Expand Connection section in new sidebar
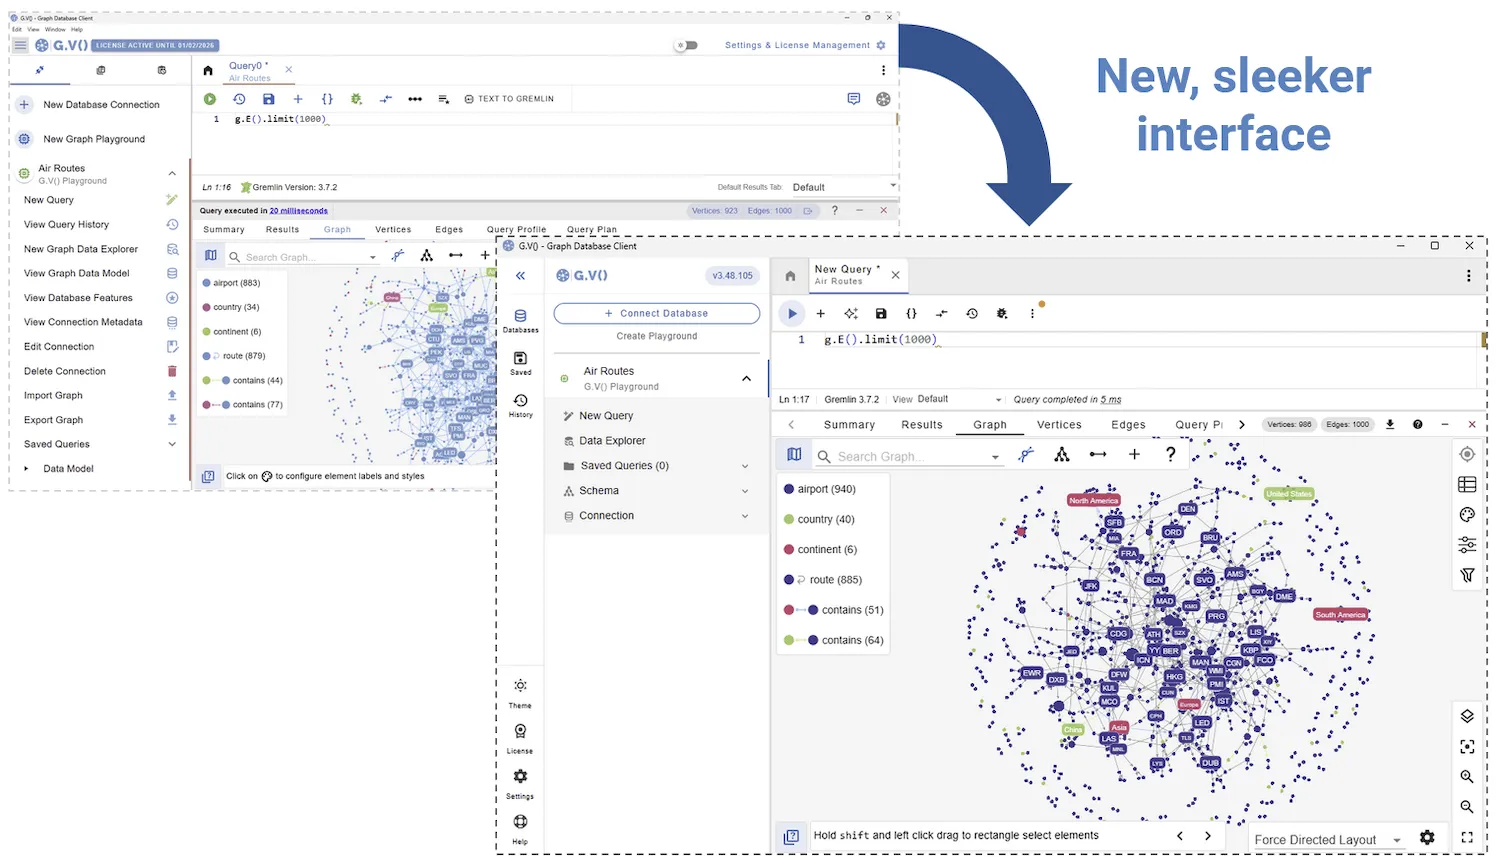The image size is (1500, 867). click(x=656, y=516)
